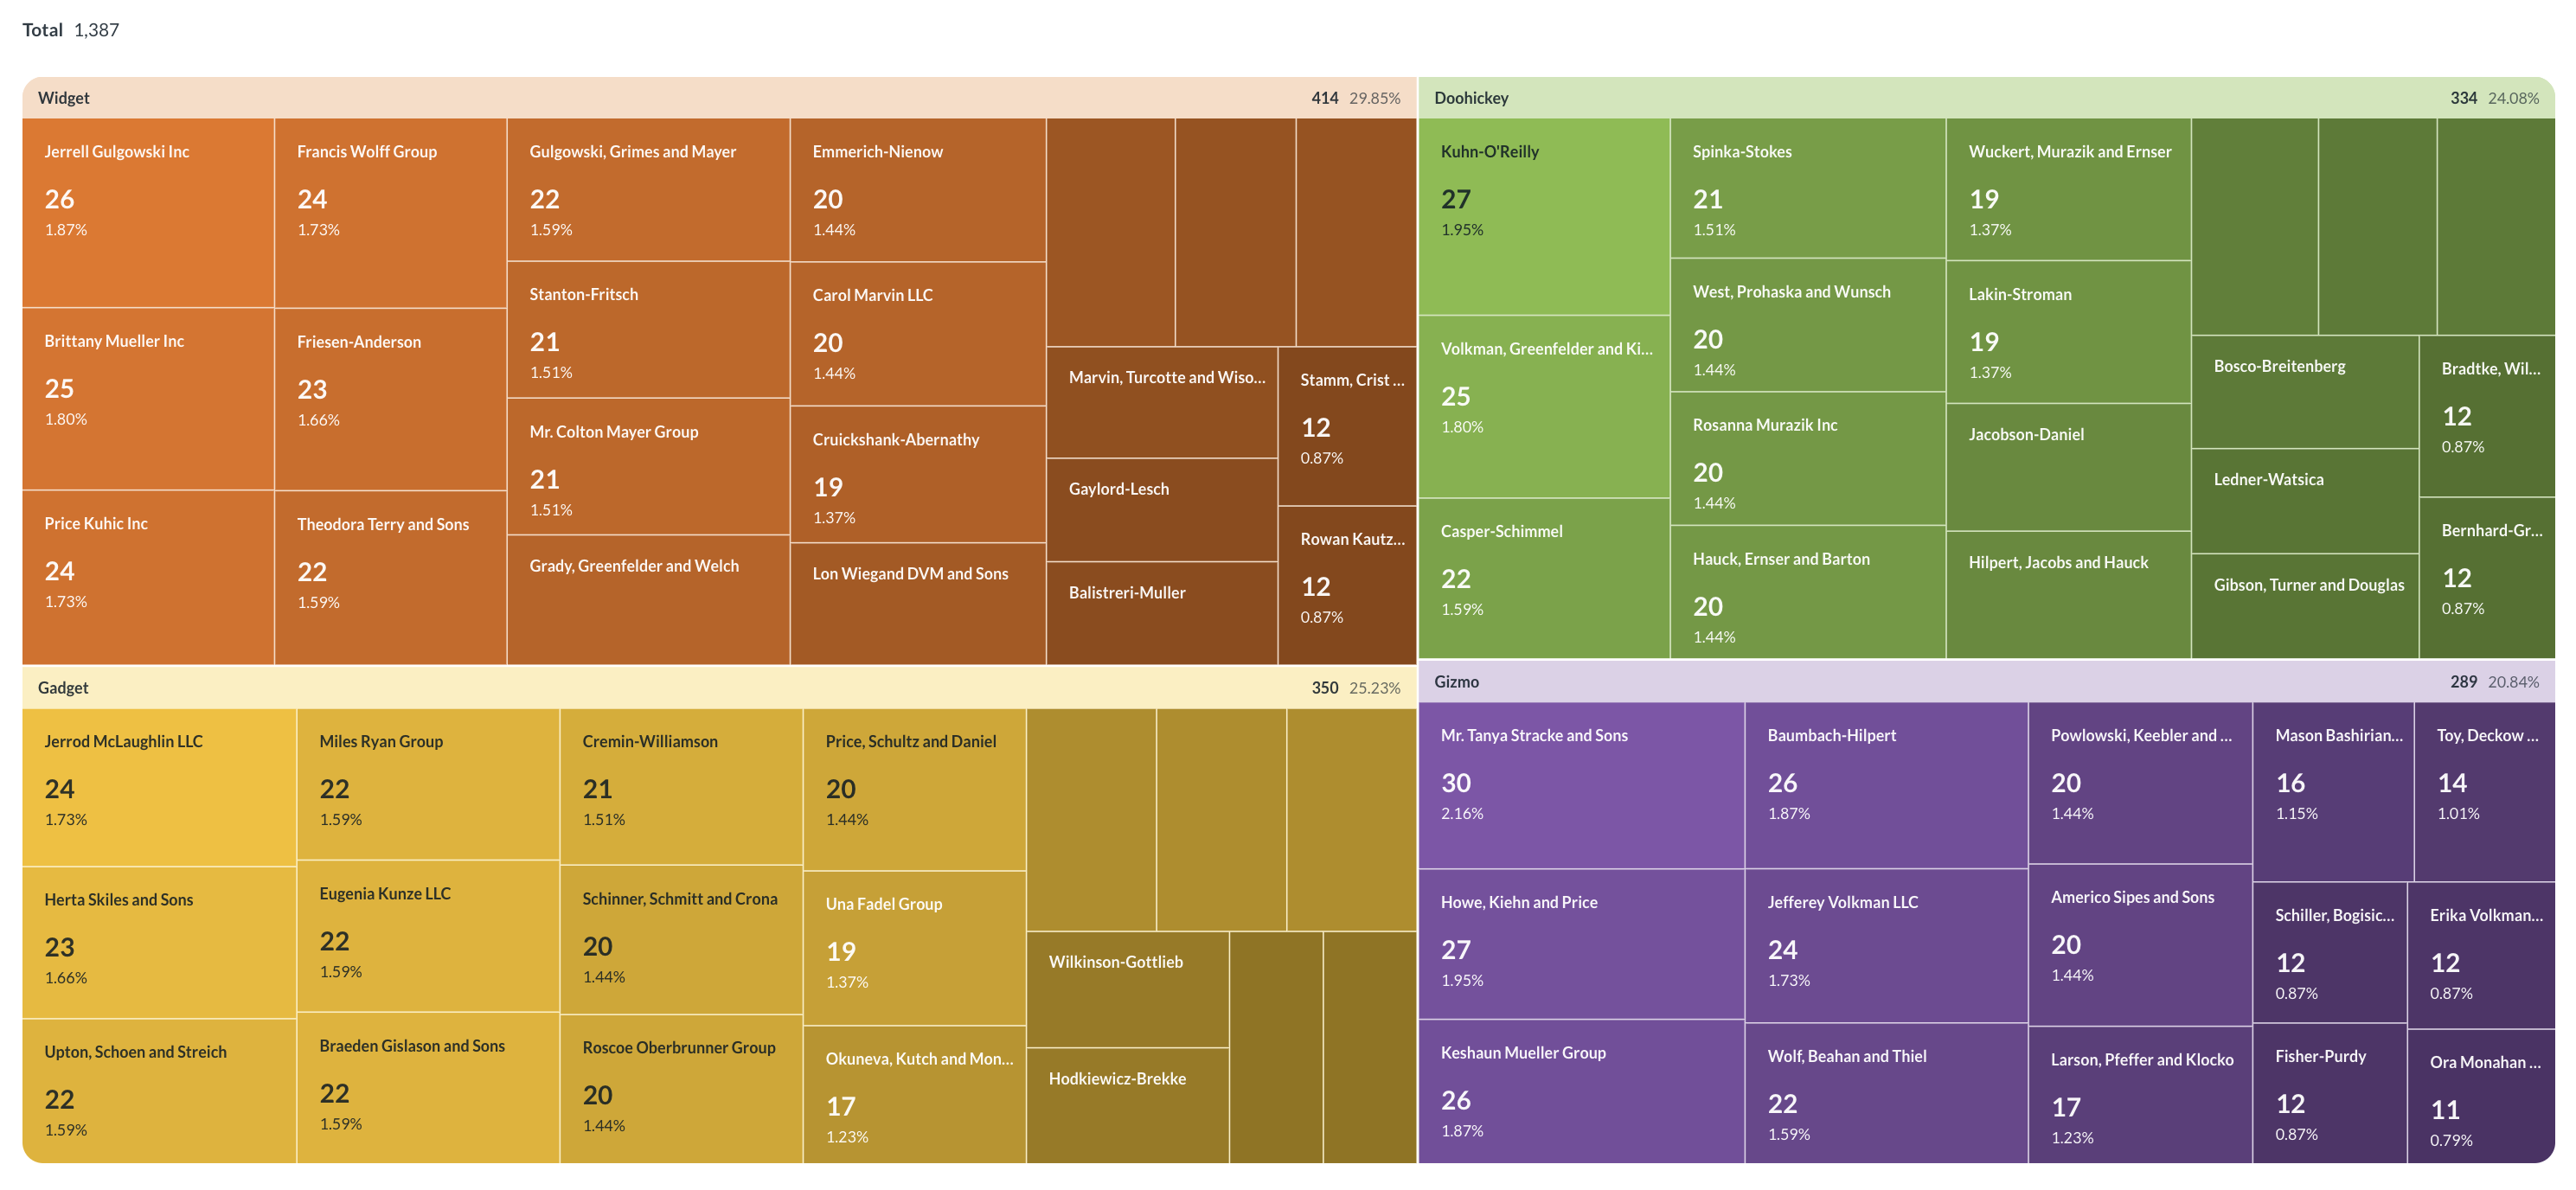Screen dimensions: 2576x1190
Task: Select Grady, Greenfelder and Welch tile
Action: 649,600
